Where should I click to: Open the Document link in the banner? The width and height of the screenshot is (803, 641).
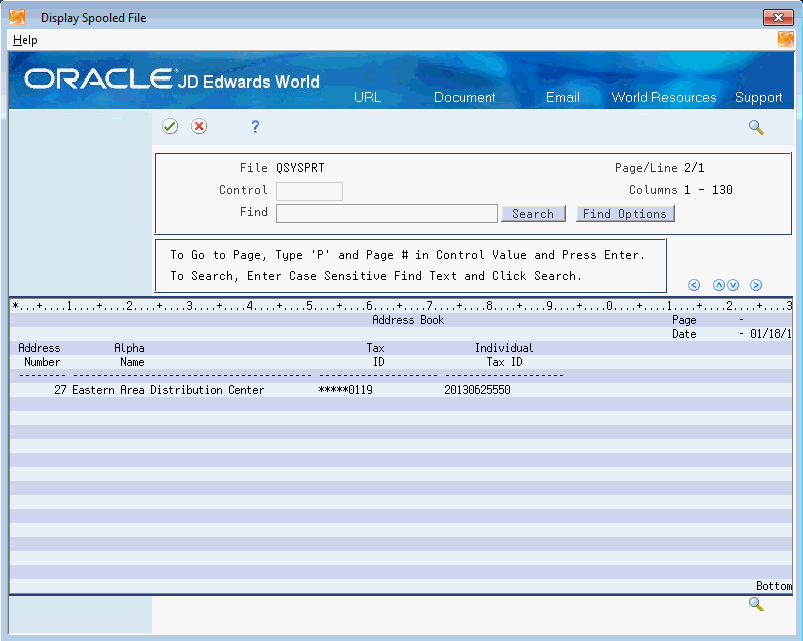464,97
